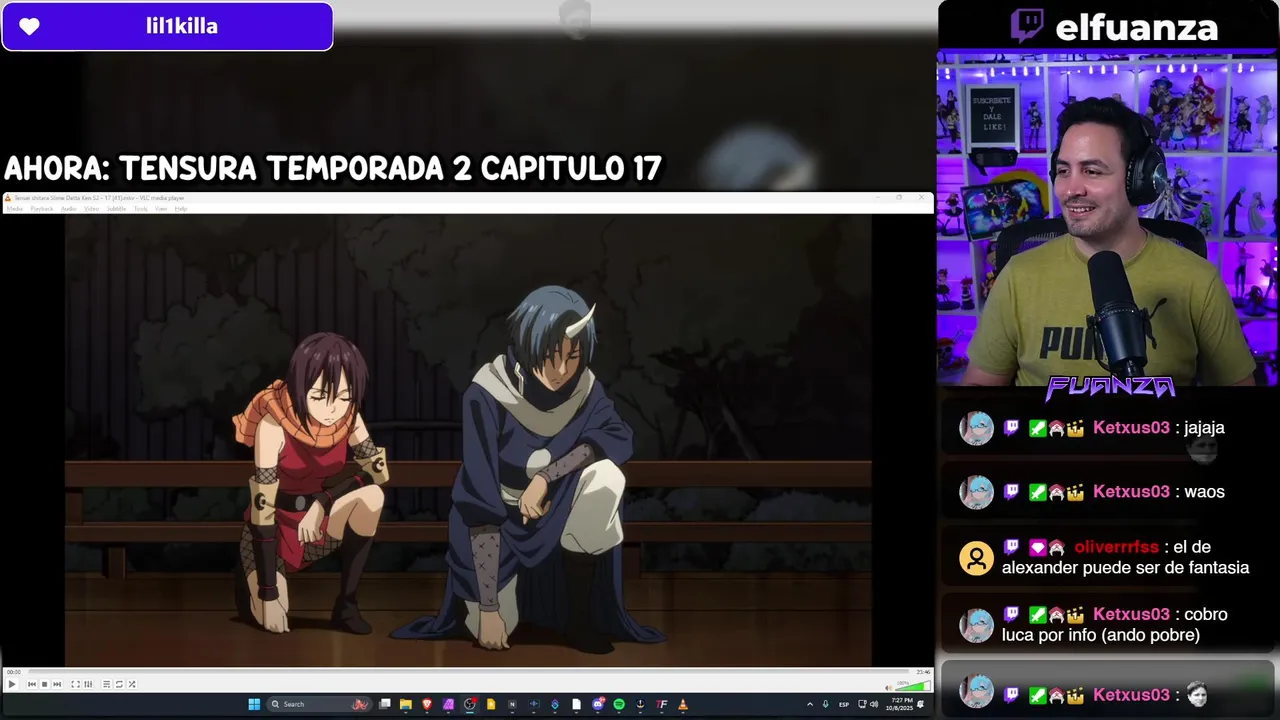Click the elfuanza channel name
This screenshot has width=1280, height=720.
[1137, 28]
